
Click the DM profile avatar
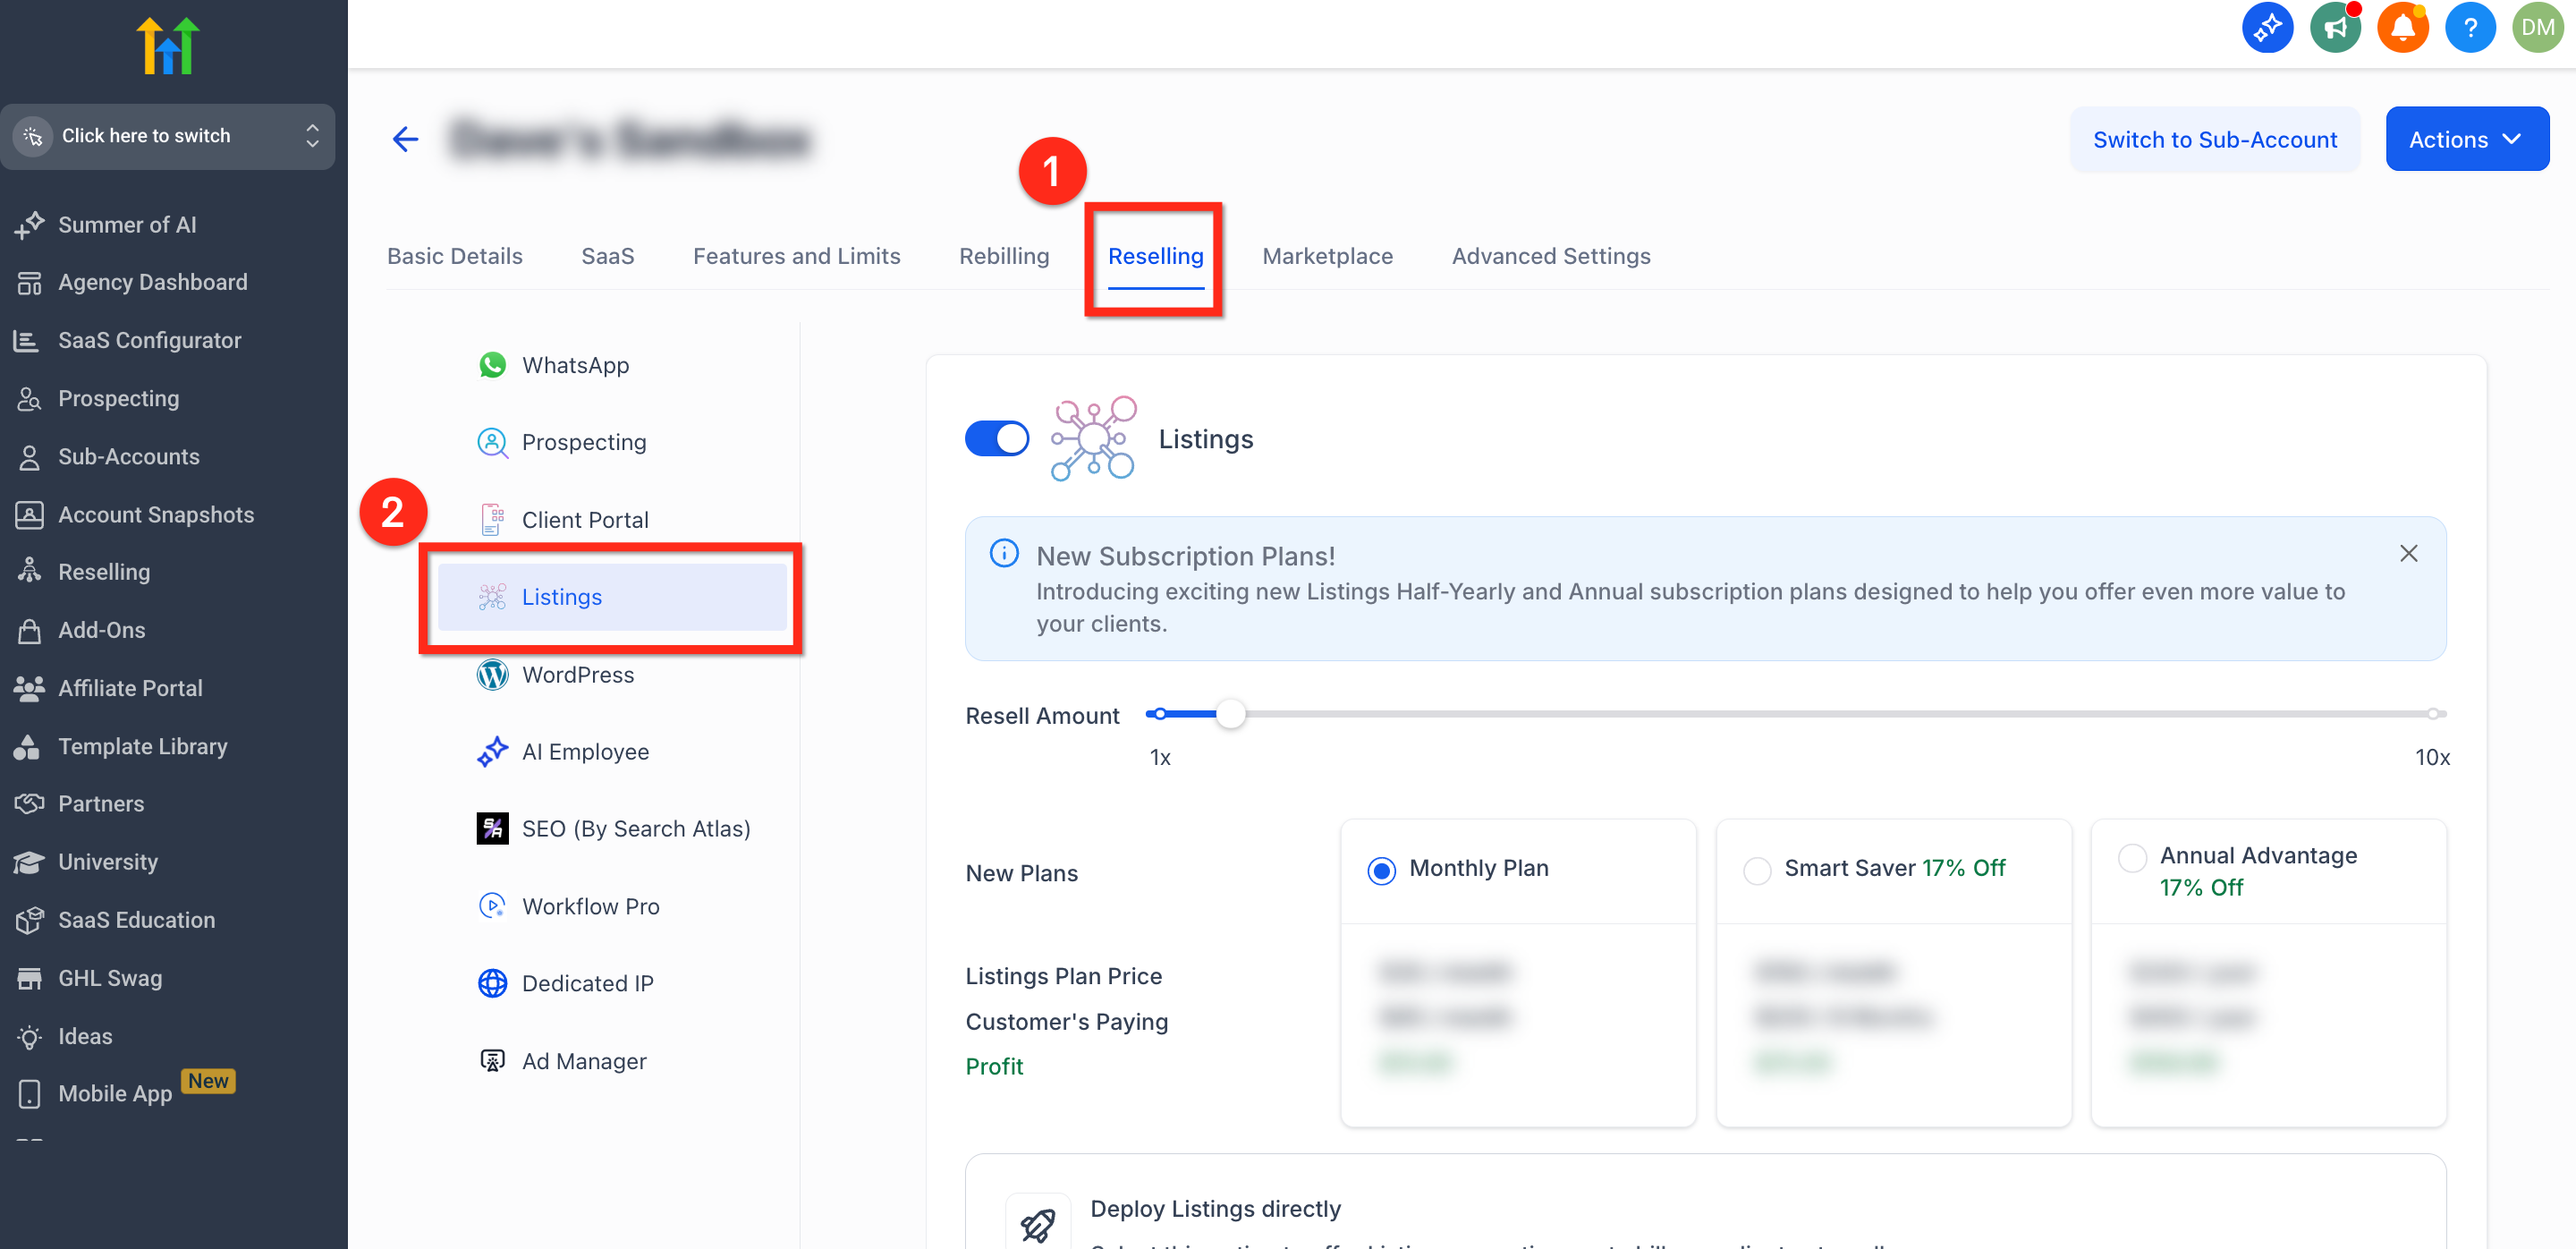tap(2537, 28)
